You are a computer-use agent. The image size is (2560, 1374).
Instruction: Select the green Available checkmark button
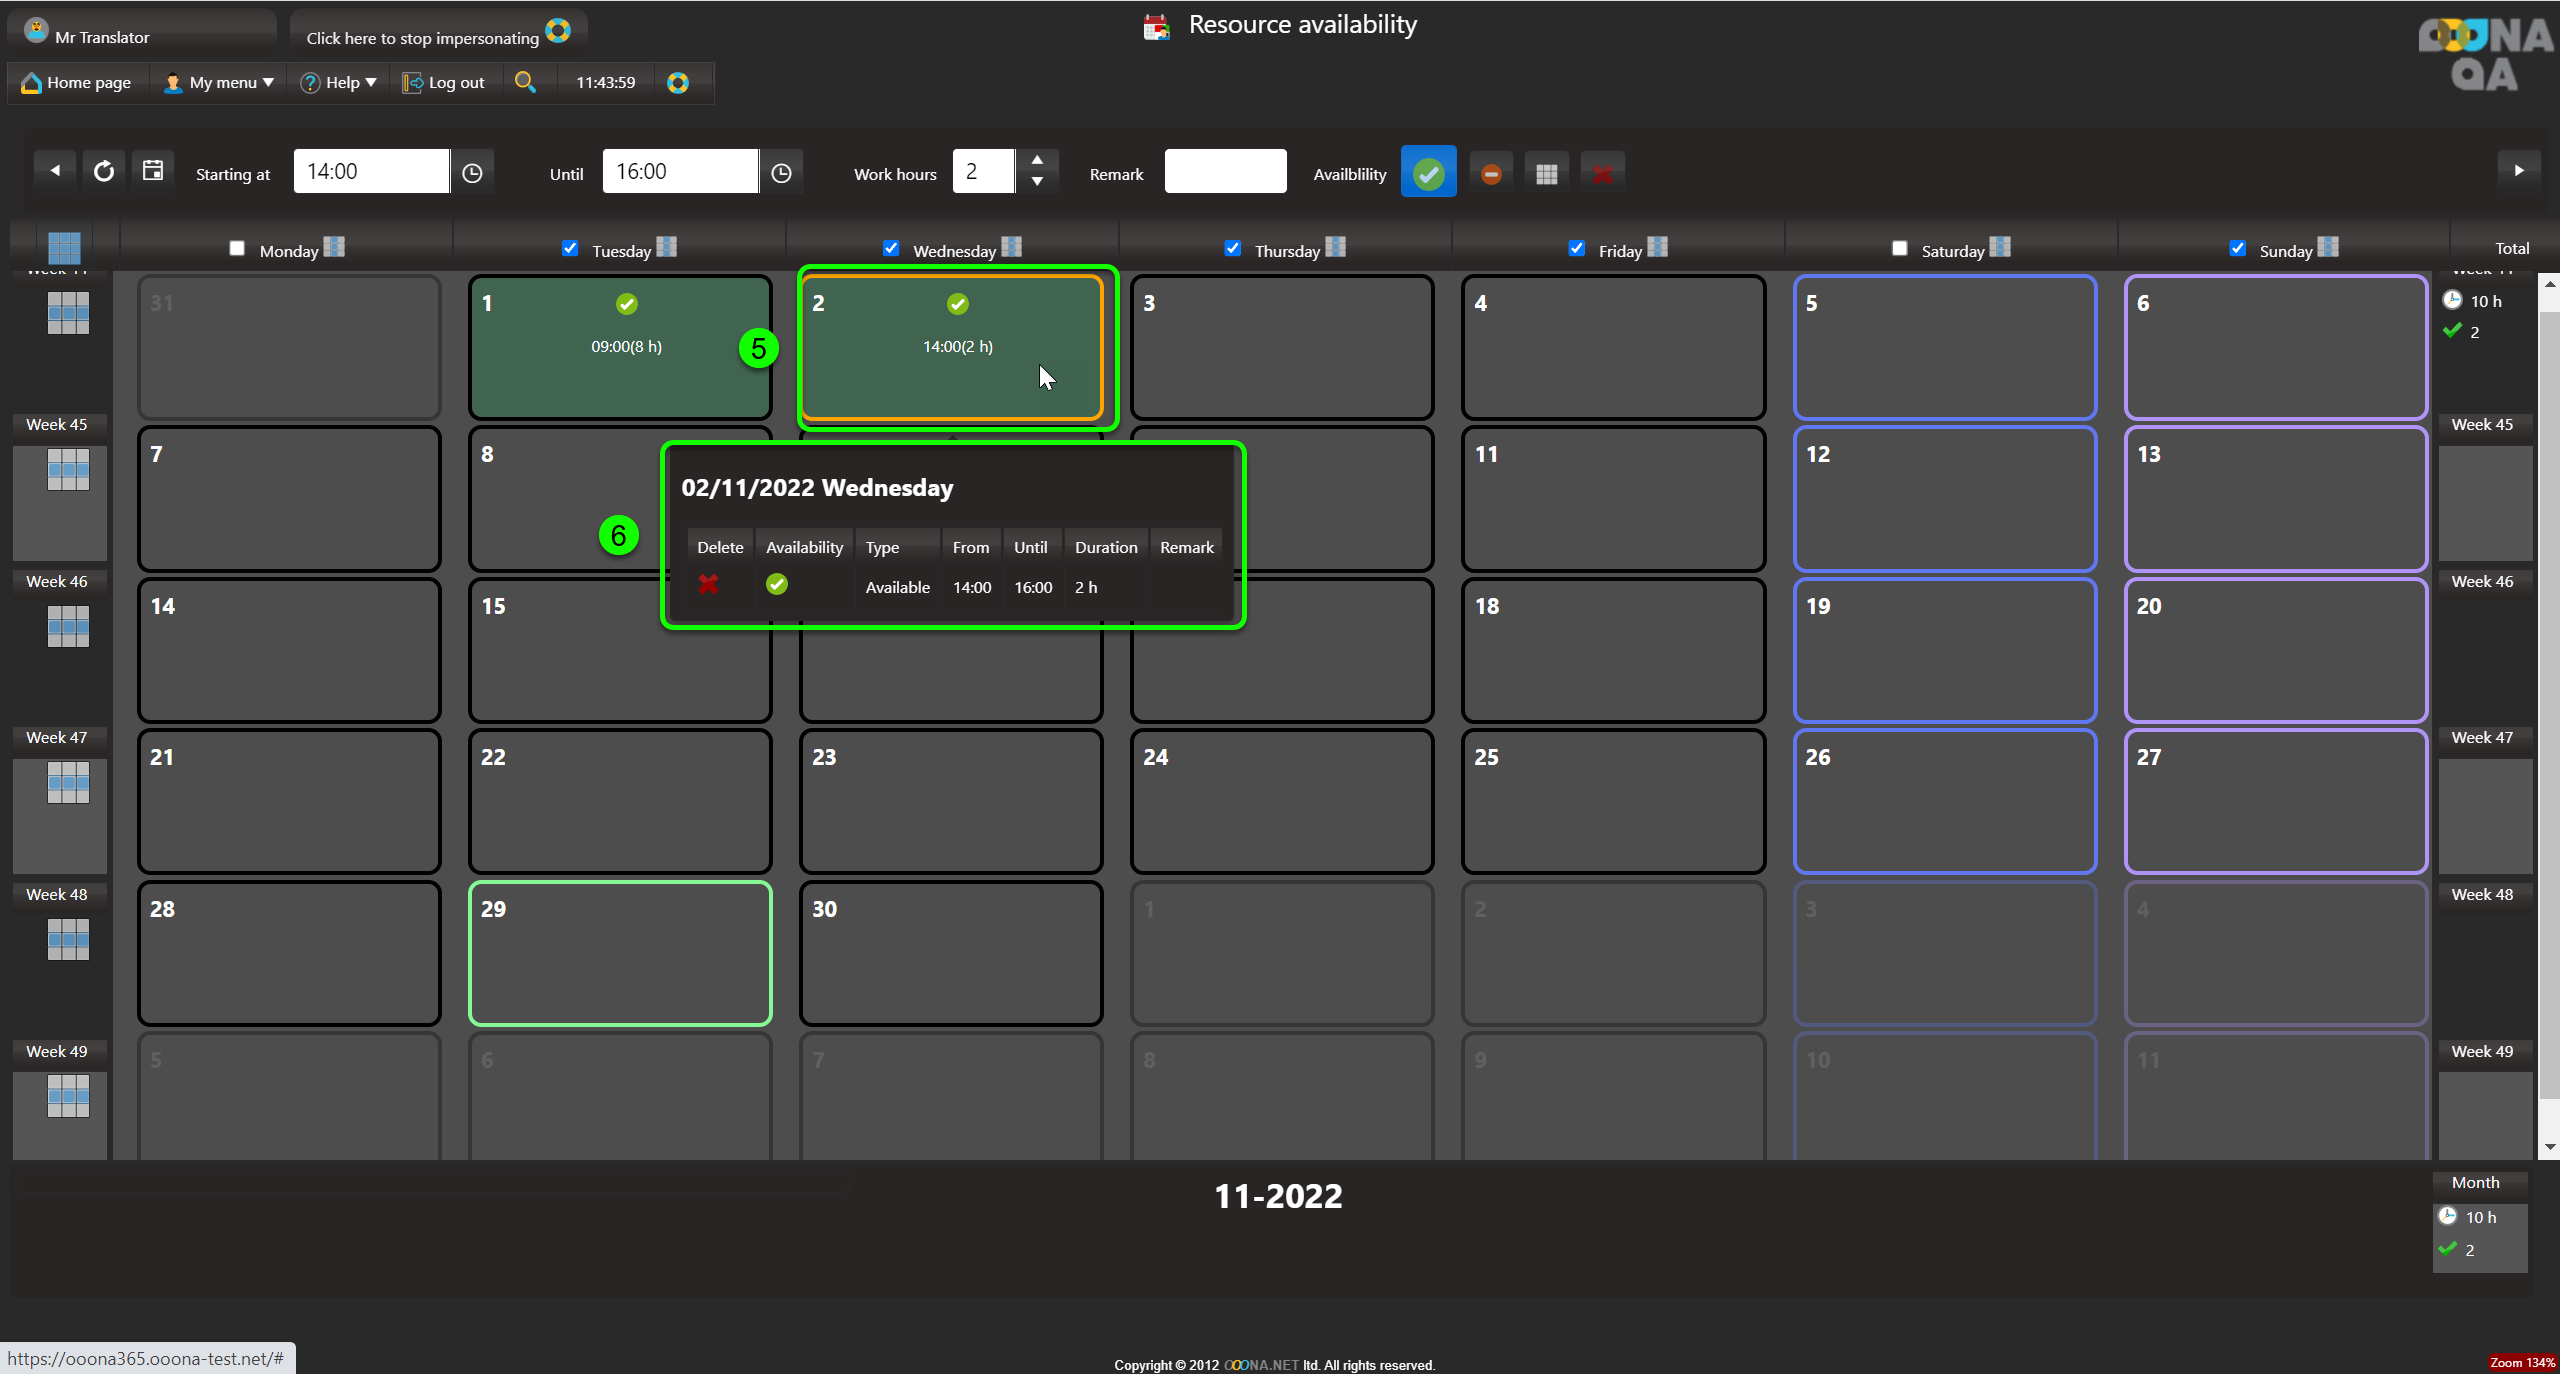[x=1428, y=173]
